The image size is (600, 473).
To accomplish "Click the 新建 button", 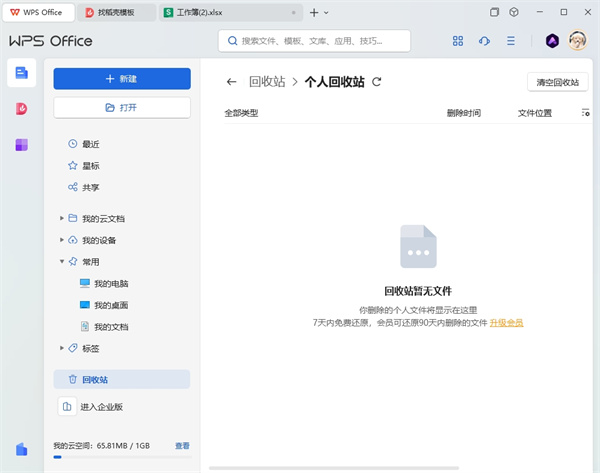I will coord(122,78).
